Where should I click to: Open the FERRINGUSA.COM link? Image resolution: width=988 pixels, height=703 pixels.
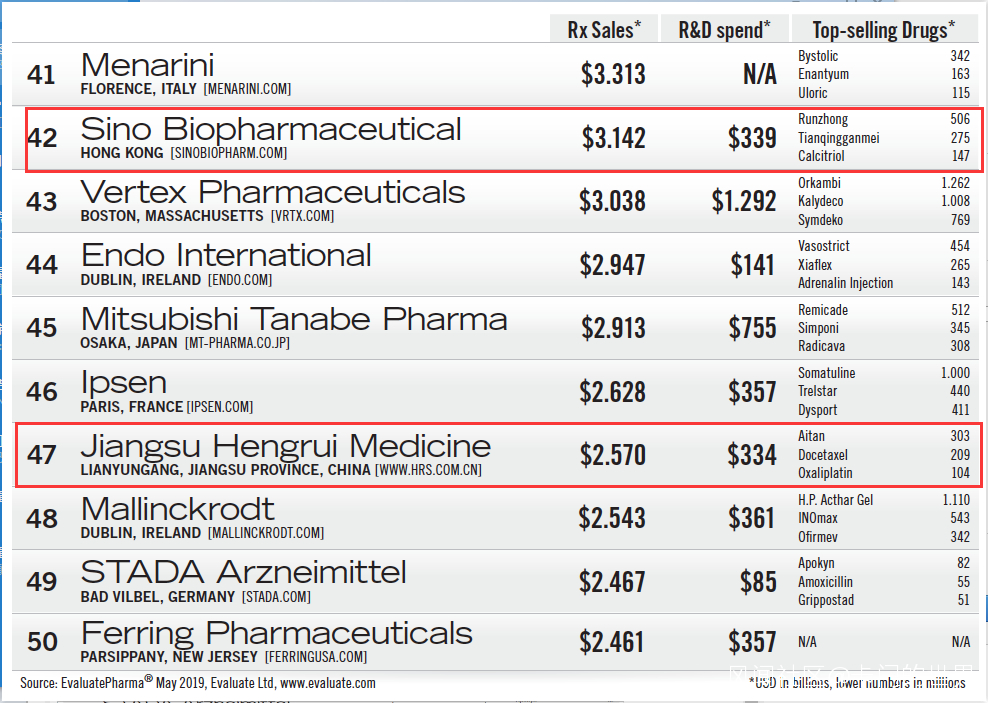(316, 658)
